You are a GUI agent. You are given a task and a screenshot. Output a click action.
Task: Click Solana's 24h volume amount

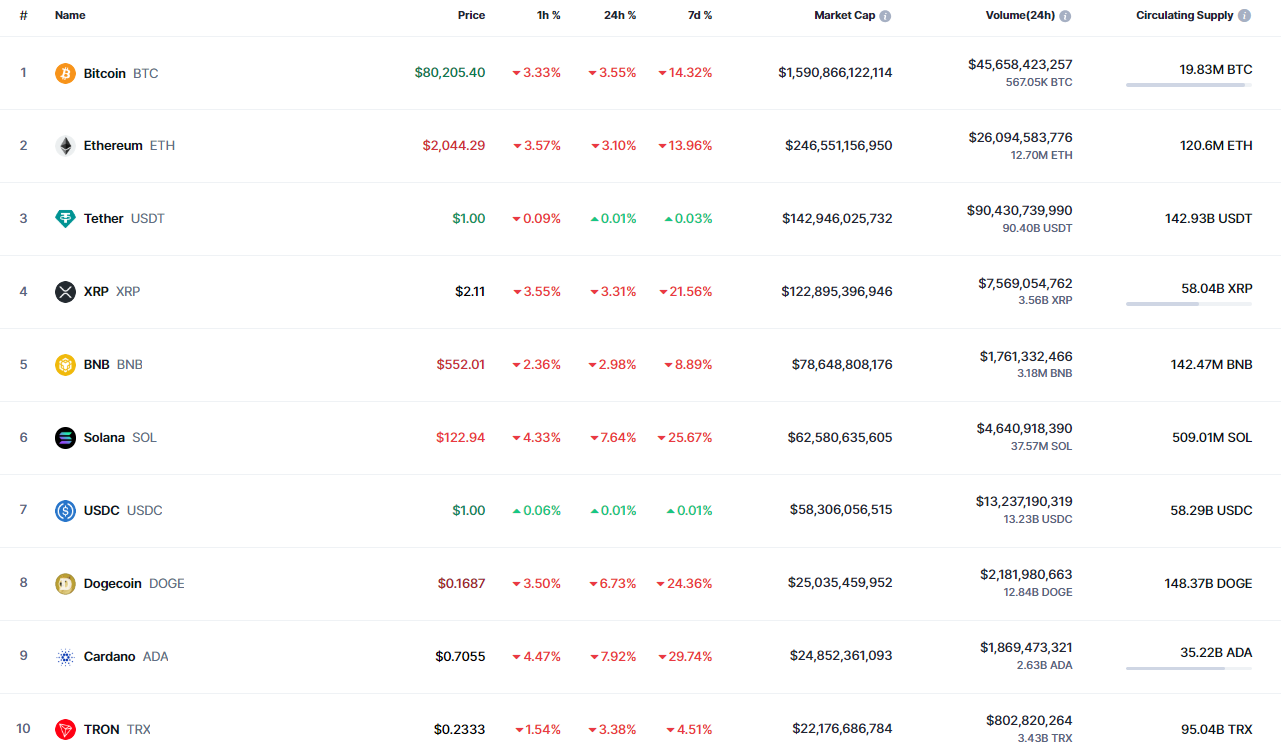1024,429
